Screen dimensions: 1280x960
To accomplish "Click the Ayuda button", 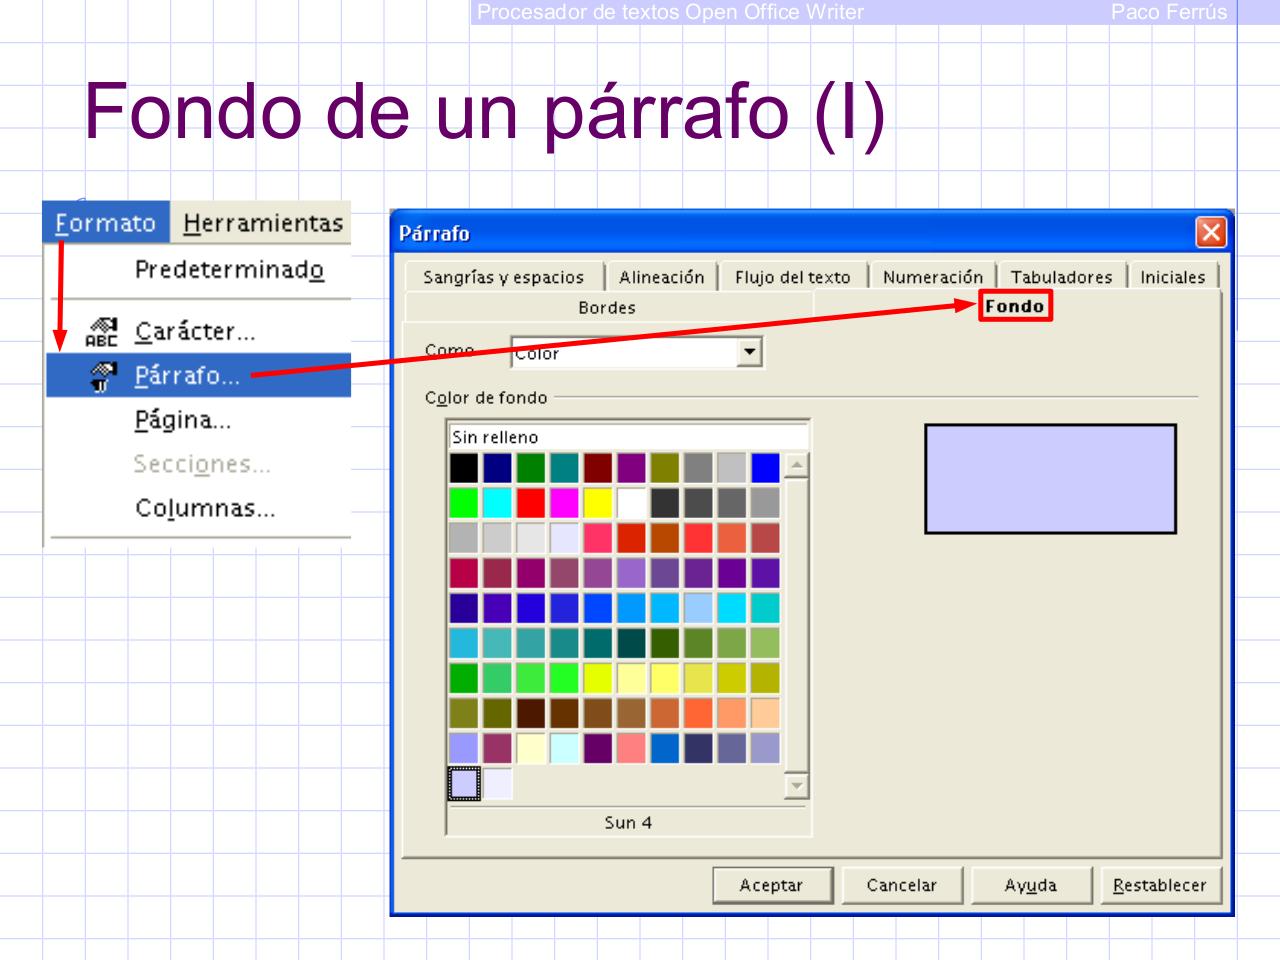I will (x=1031, y=885).
